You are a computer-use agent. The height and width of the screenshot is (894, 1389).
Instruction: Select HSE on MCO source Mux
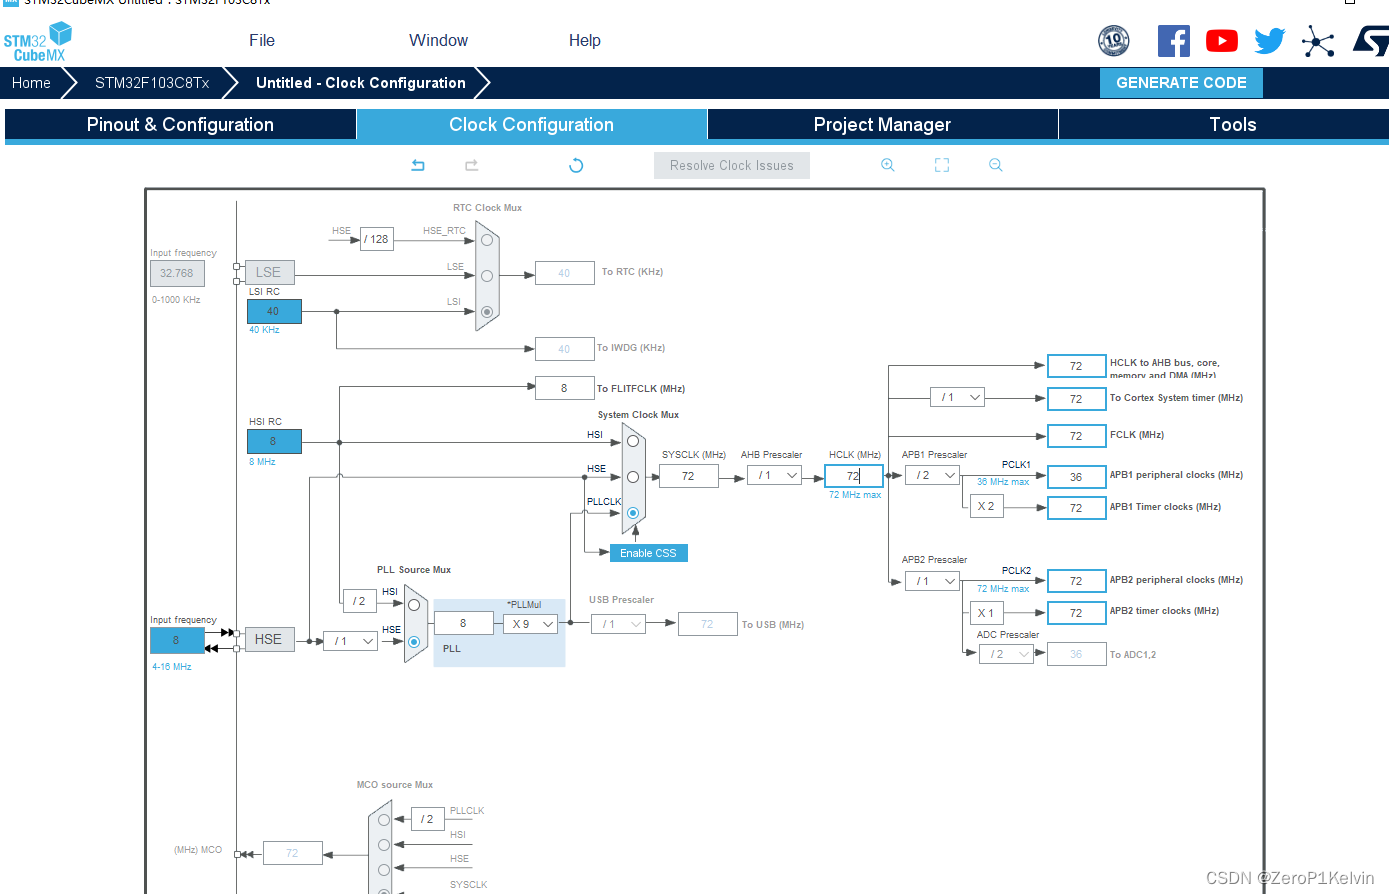(384, 869)
